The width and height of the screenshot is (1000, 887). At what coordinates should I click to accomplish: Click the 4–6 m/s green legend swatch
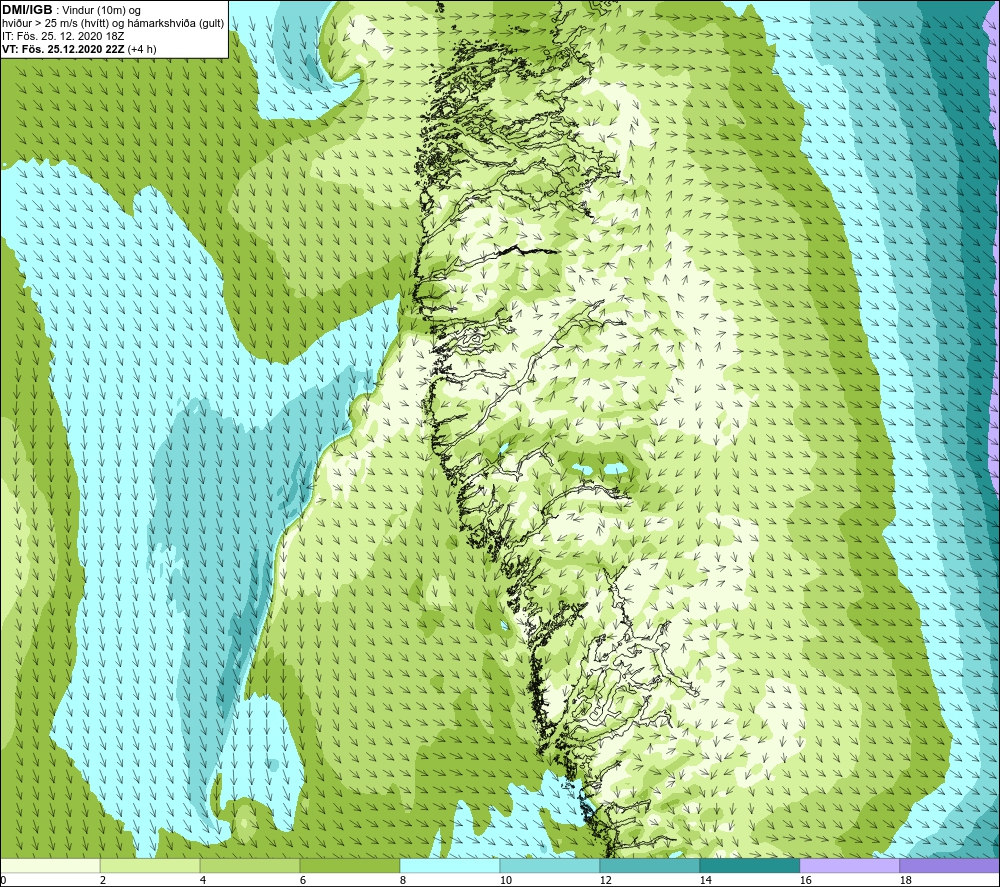(250, 866)
